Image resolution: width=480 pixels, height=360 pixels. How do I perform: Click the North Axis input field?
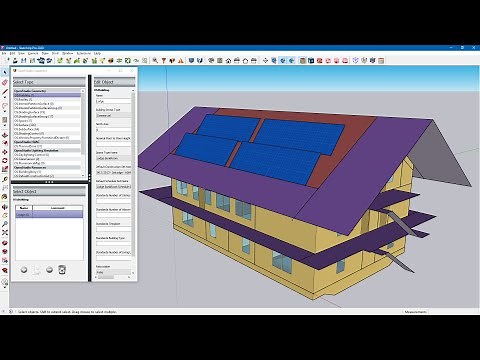(x=113, y=130)
